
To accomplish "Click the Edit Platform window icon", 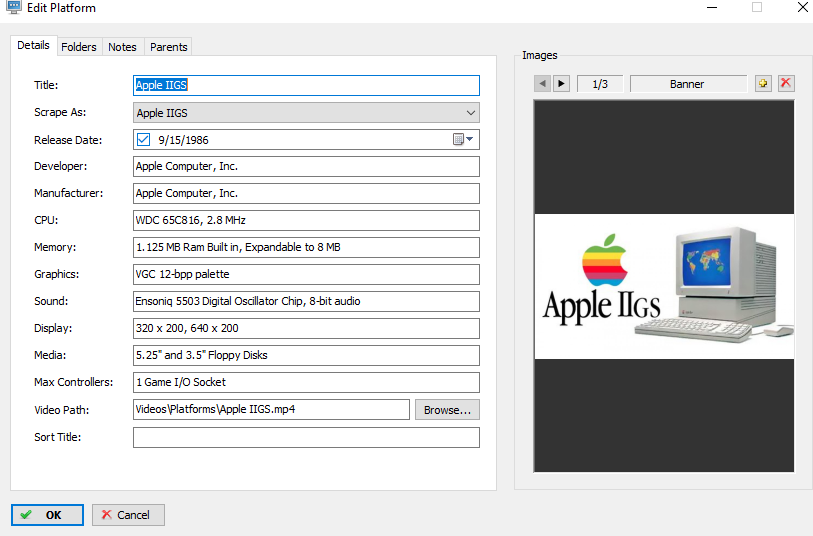I will tap(14, 7).
